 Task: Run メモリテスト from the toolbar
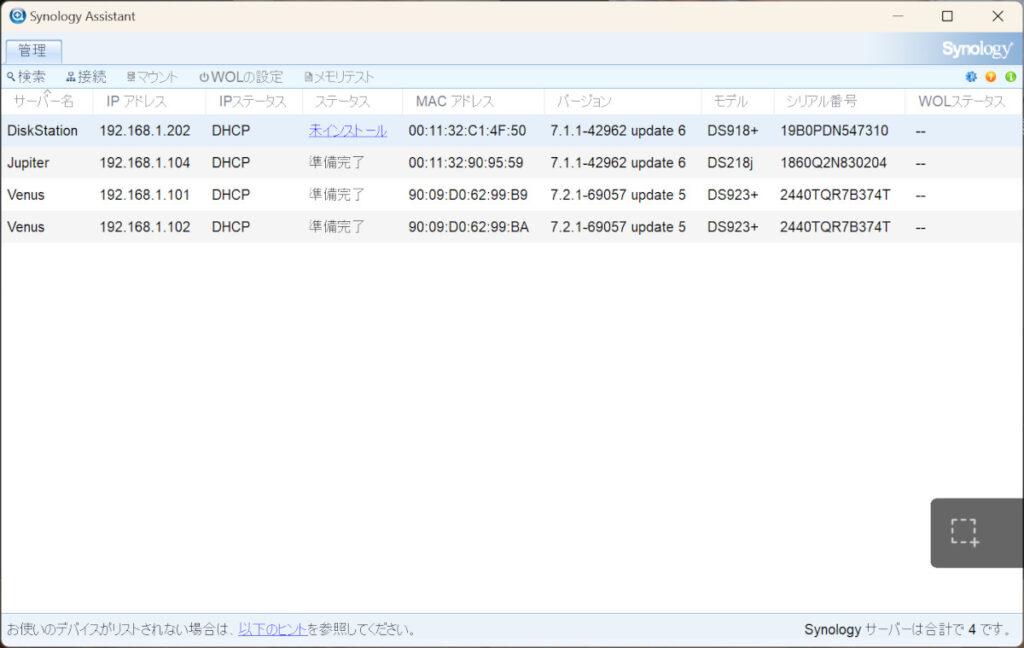click(339, 76)
